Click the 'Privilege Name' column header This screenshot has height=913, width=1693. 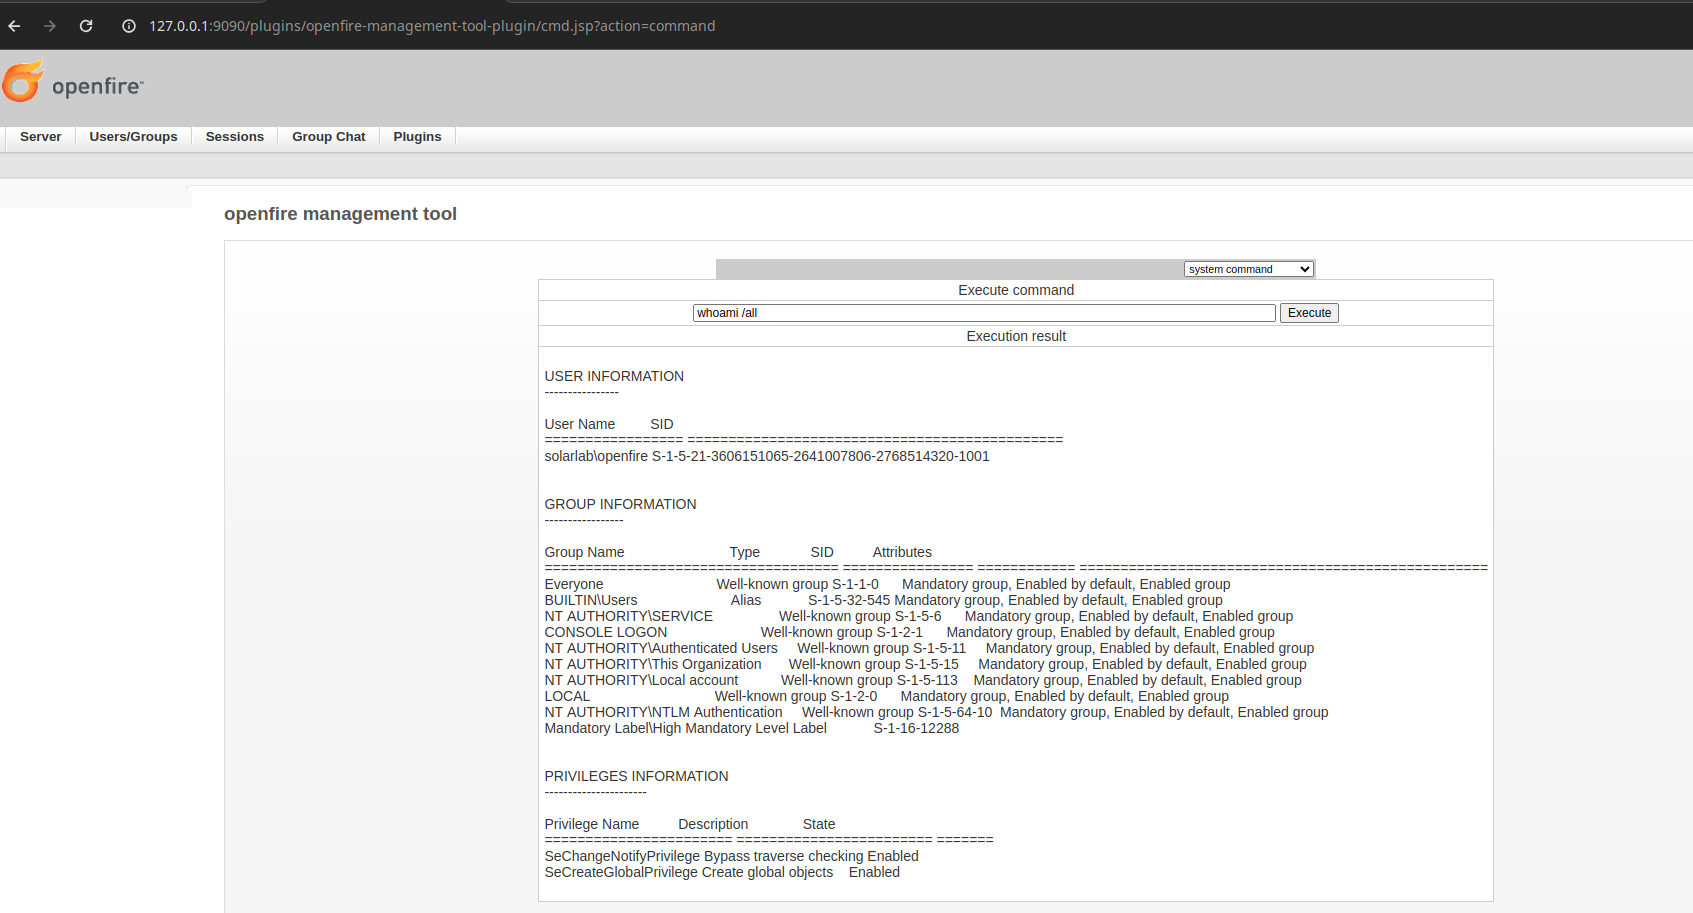click(x=591, y=824)
